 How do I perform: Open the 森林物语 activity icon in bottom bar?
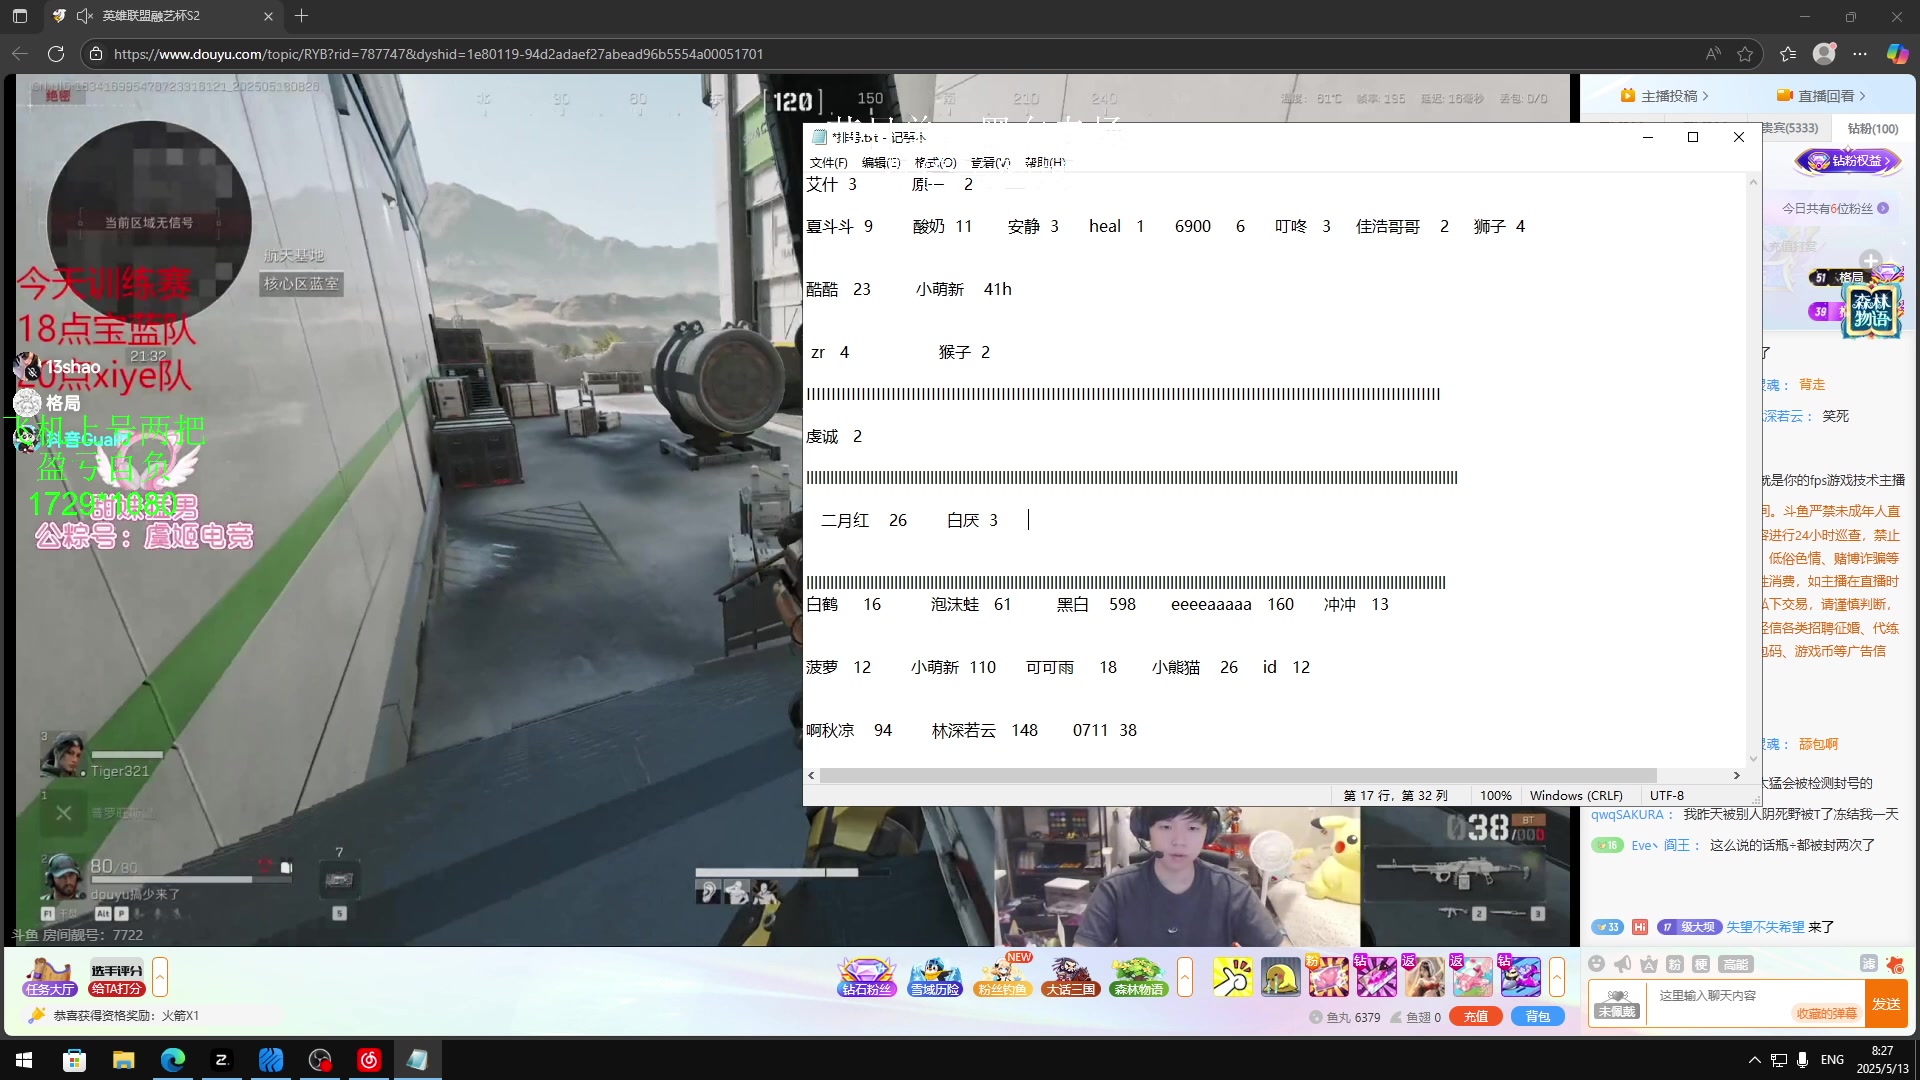point(1139,977)
